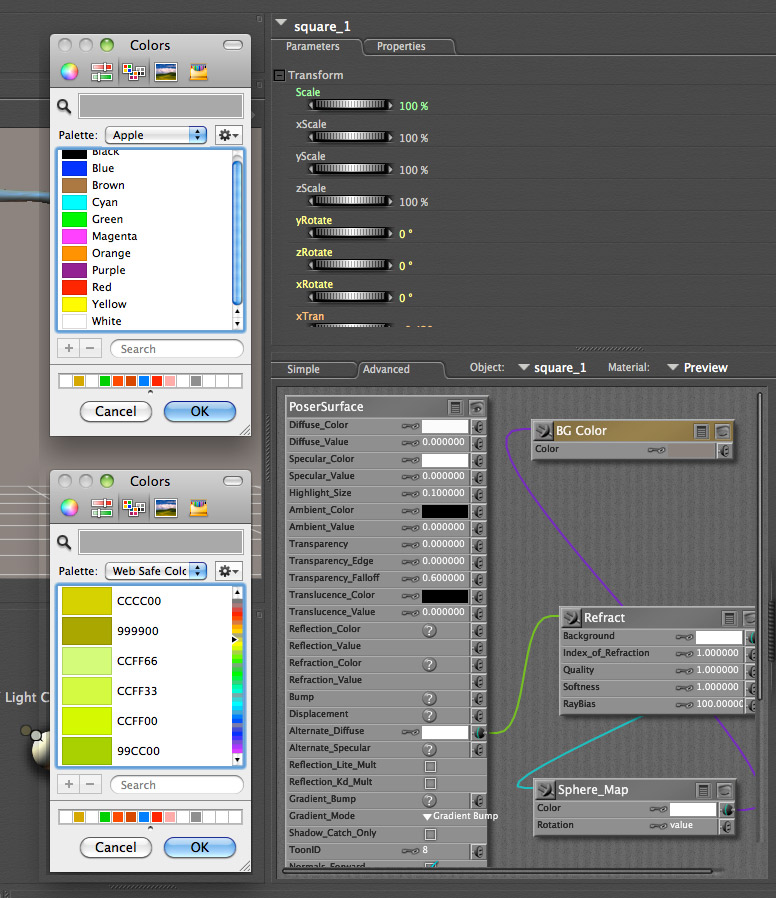
Task: Select color sliders mode in lower Colors window
Action: 101,508
